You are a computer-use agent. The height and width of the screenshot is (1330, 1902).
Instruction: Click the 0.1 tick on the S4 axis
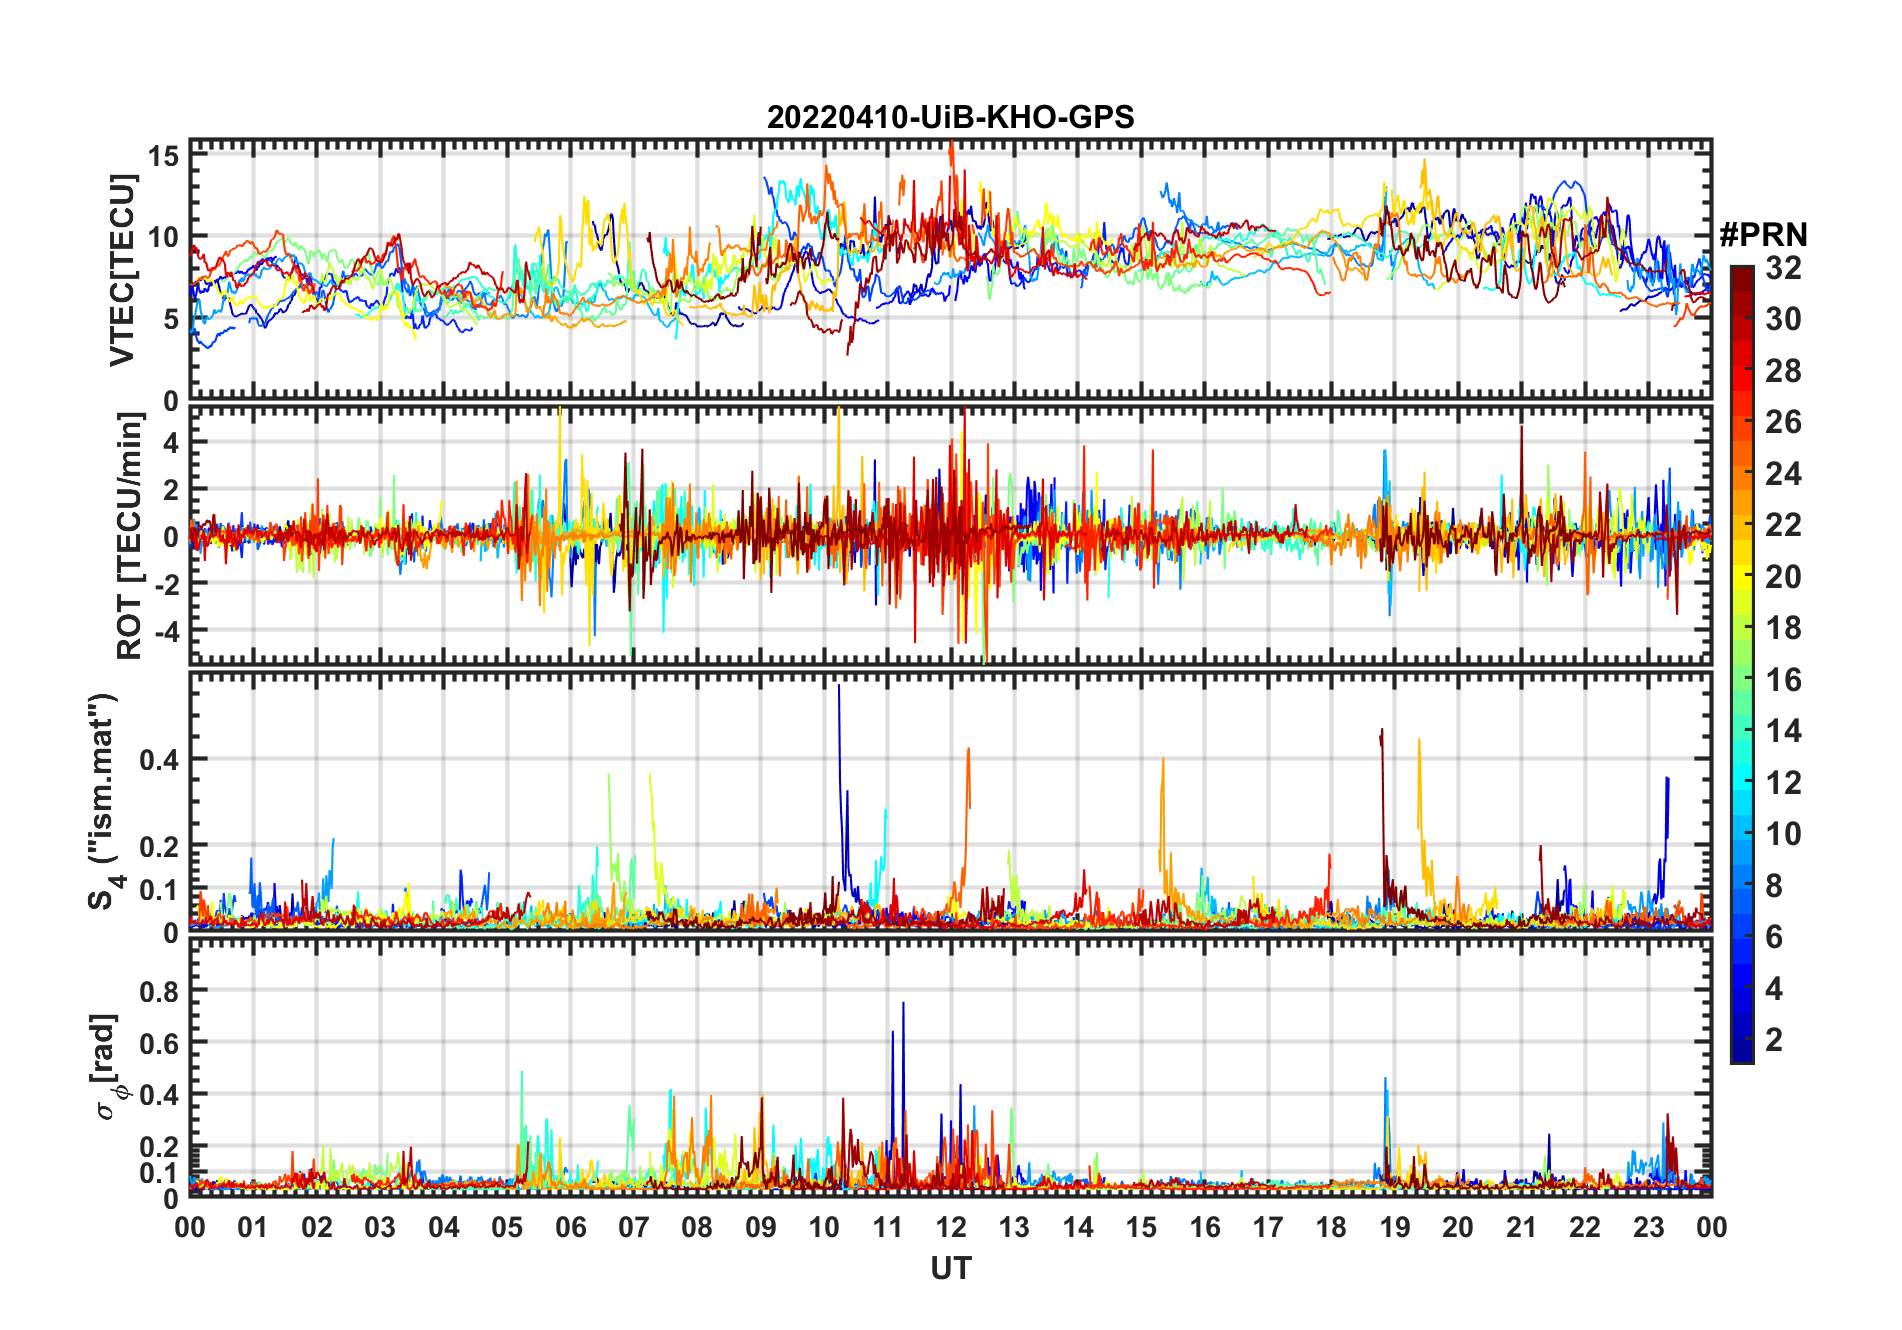160,889
